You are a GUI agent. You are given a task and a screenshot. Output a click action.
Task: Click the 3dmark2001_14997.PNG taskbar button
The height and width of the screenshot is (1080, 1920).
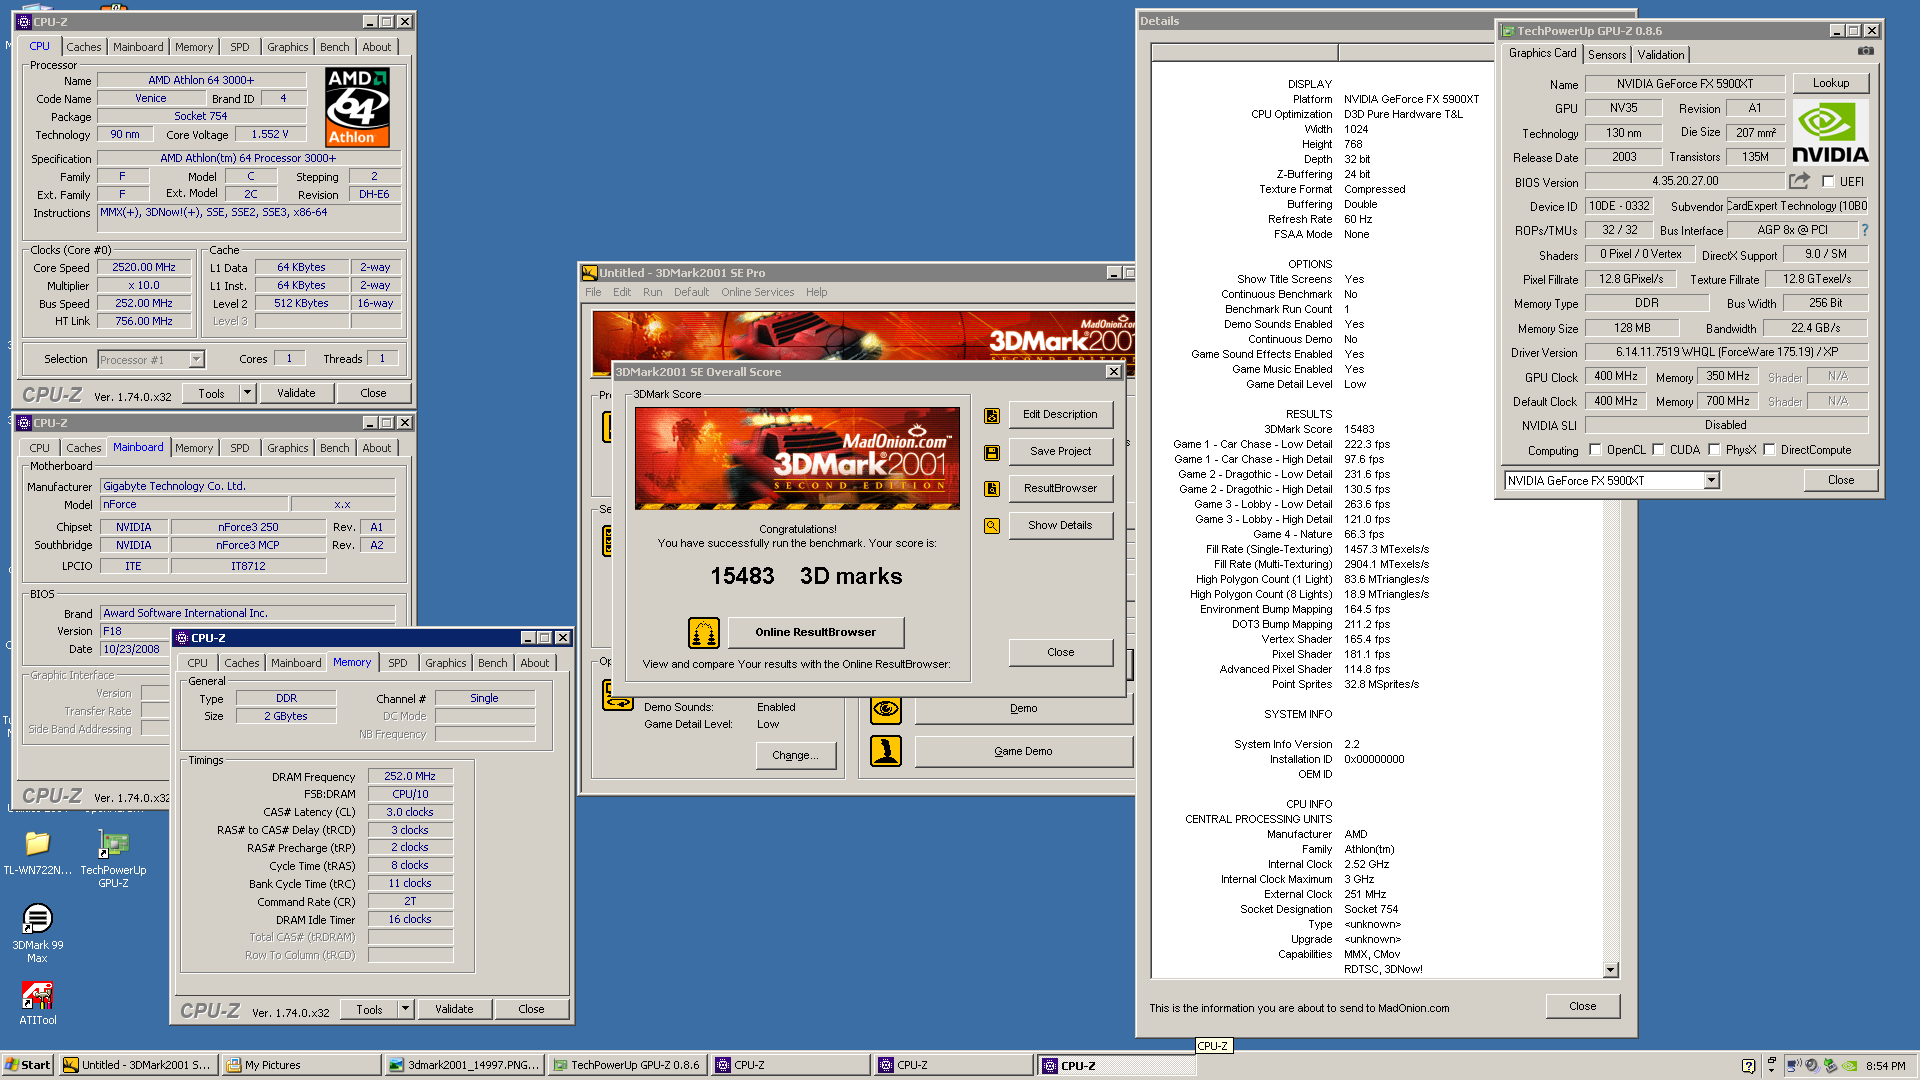465,1065
